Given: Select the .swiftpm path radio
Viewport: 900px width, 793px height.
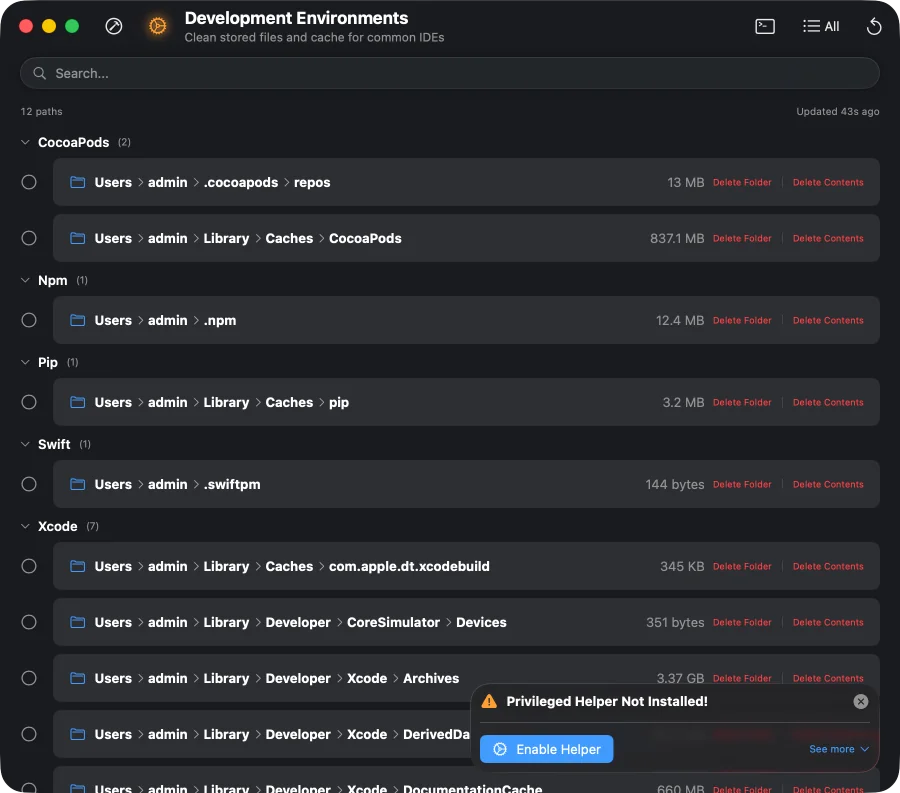Looking at the screenshot, I should [29, 484].
